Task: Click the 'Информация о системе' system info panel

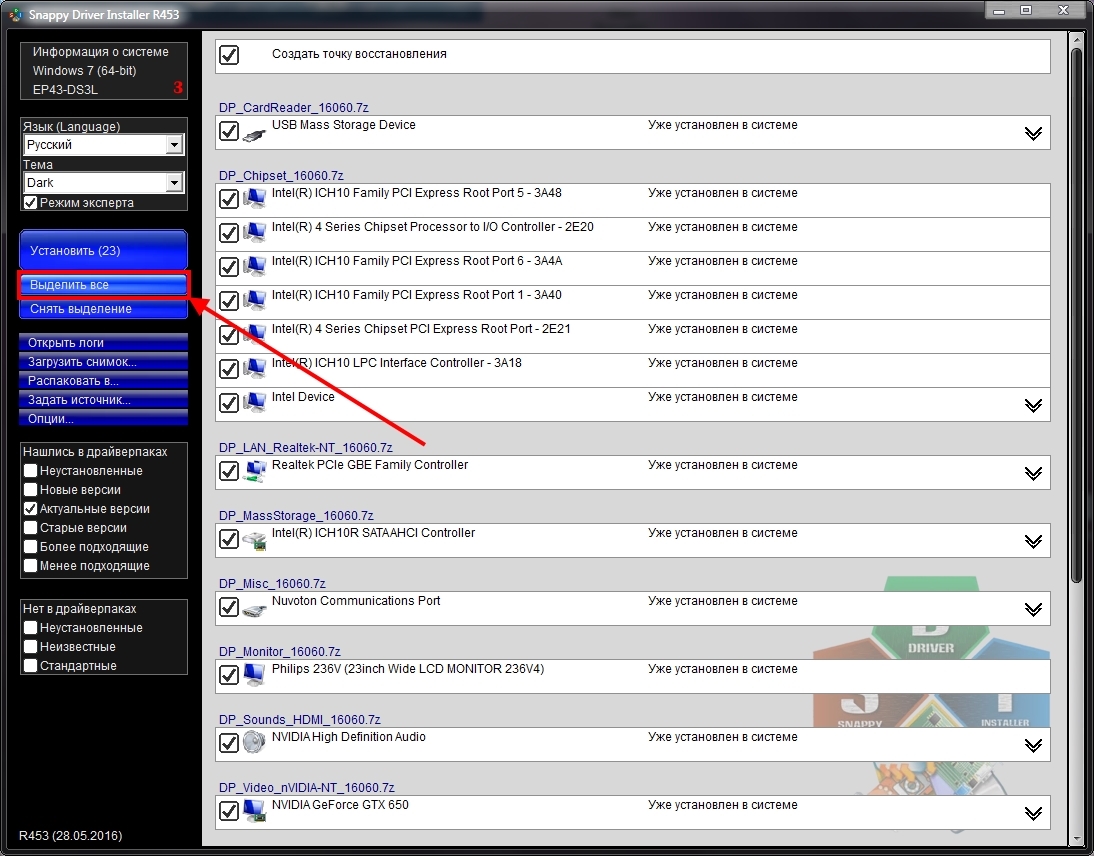Action: pyautogui.click(x=104, y=70)
